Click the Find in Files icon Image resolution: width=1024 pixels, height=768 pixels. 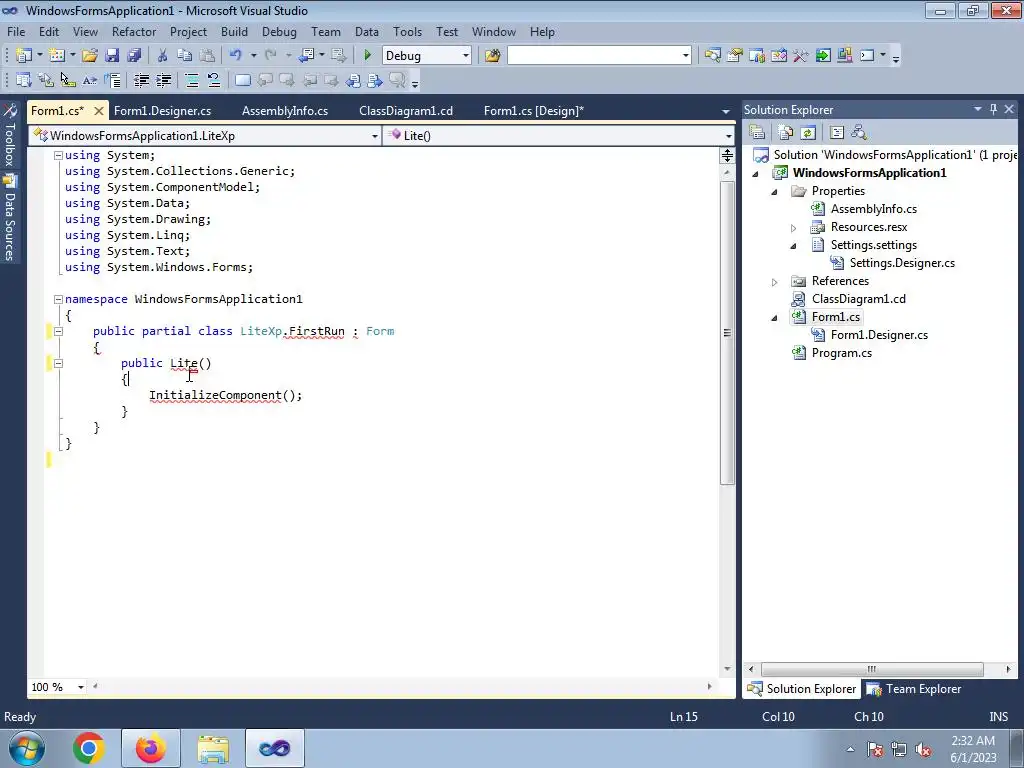click(x=492, y=56)
